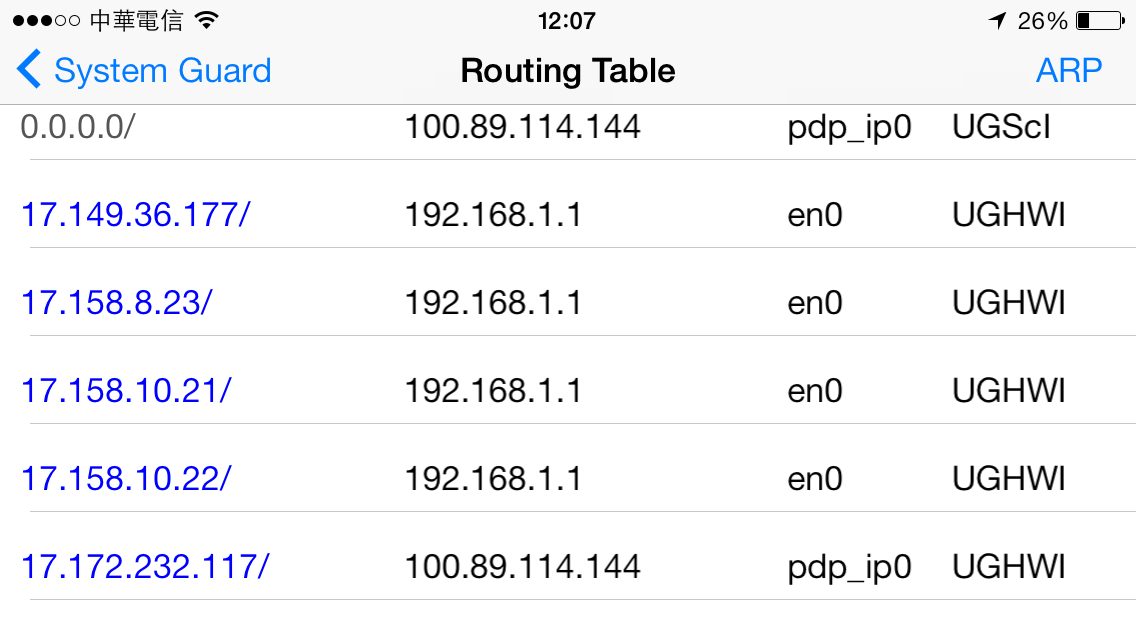Screen dimensions: 1136x640
Task: Open the ARP table view
Action: pos(1069,70)
